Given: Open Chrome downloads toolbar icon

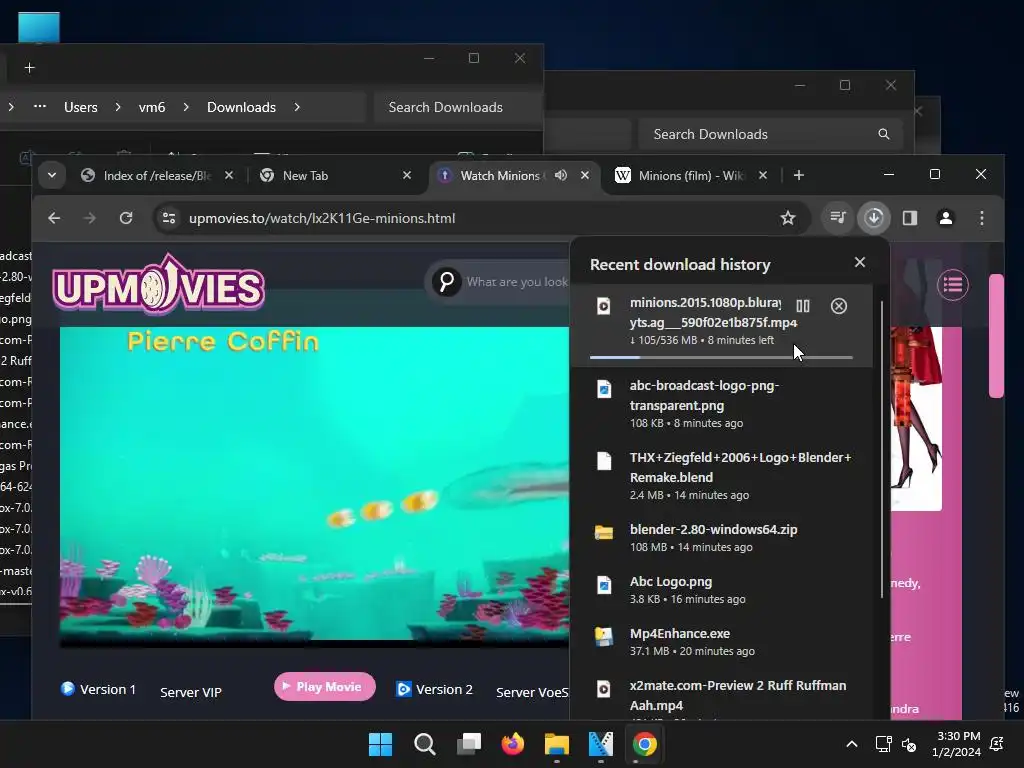Looking at the screenshot, I should [x=874, y=217].
